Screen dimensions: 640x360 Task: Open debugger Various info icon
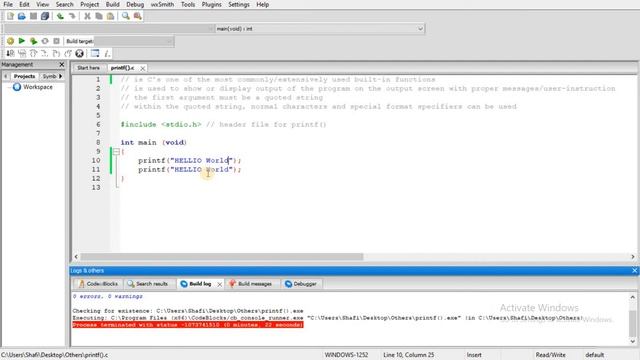[x=107, y=53]
